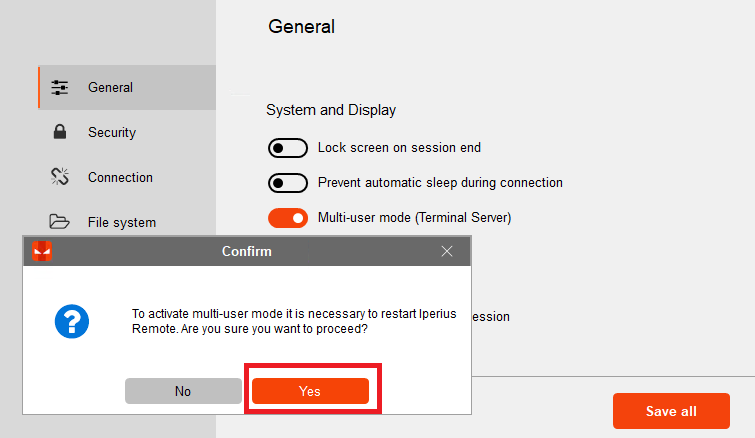Turn on Prevent automatic sleep during connection
The height and width of the screenshot is (438, 755).
288,183
